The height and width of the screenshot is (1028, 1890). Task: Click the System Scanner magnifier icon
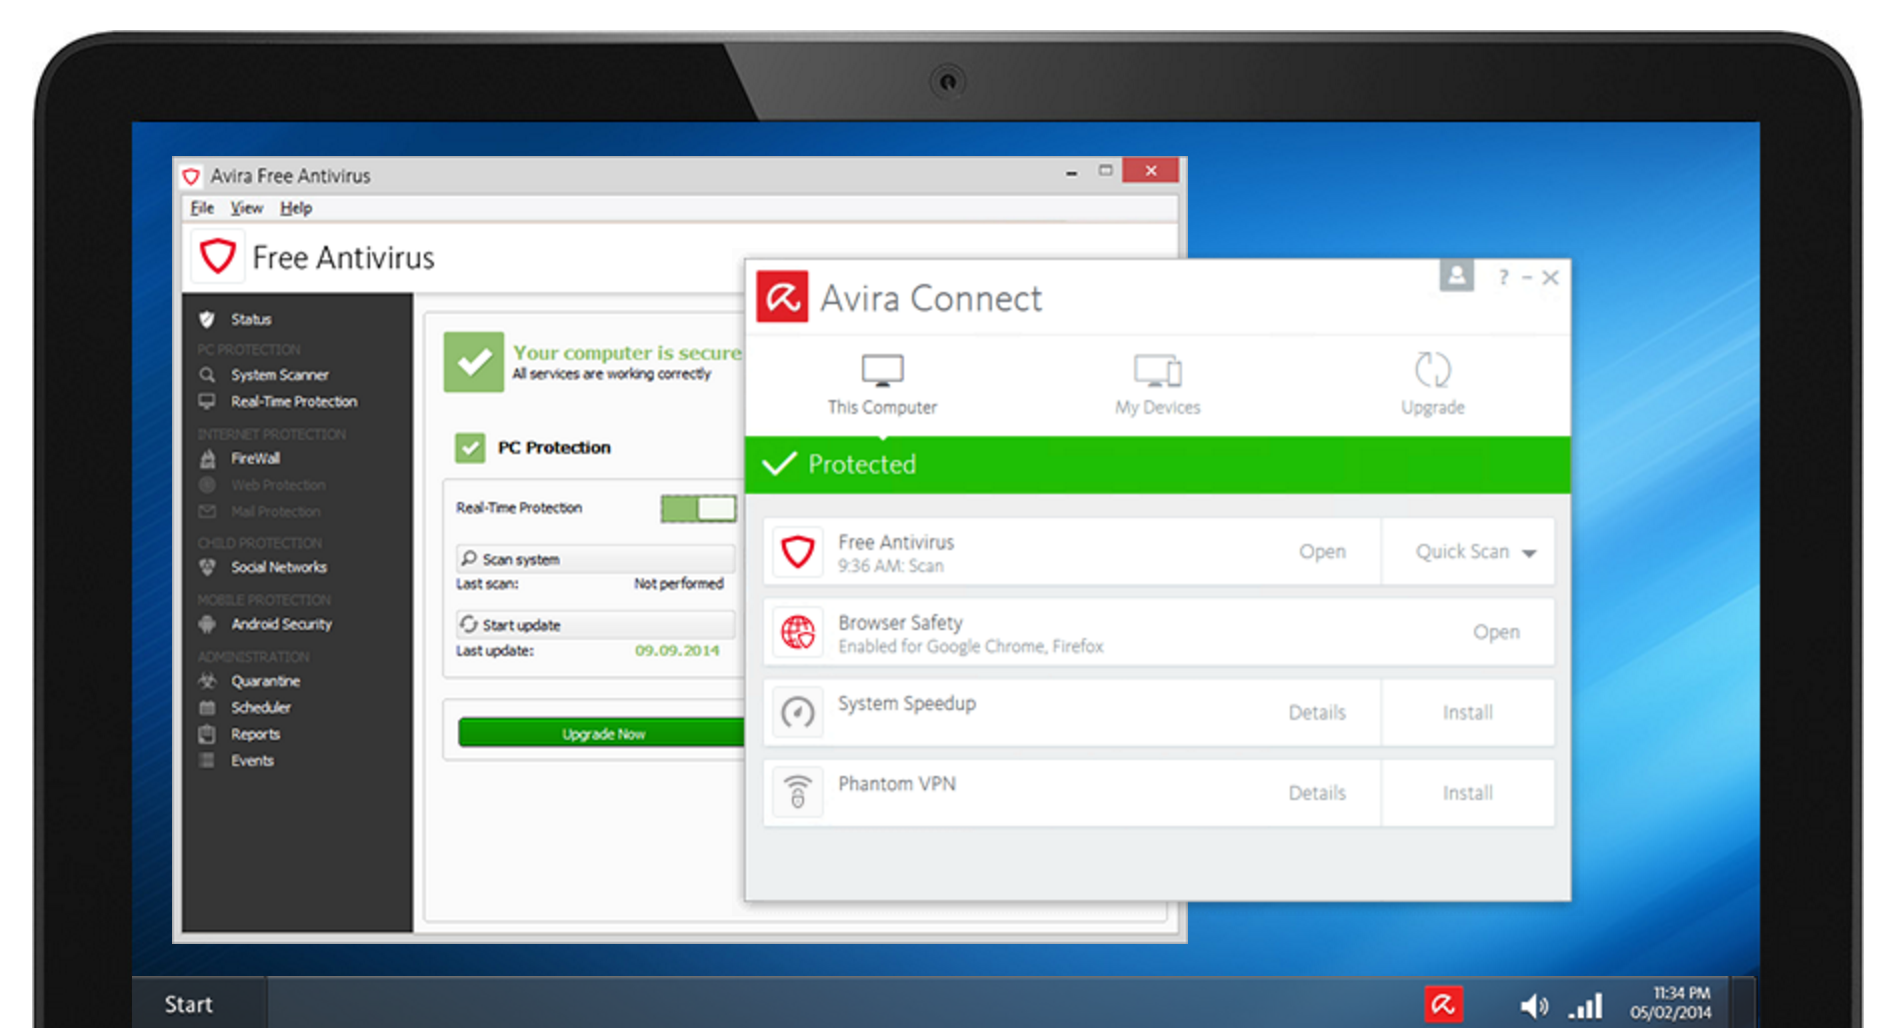207,375
